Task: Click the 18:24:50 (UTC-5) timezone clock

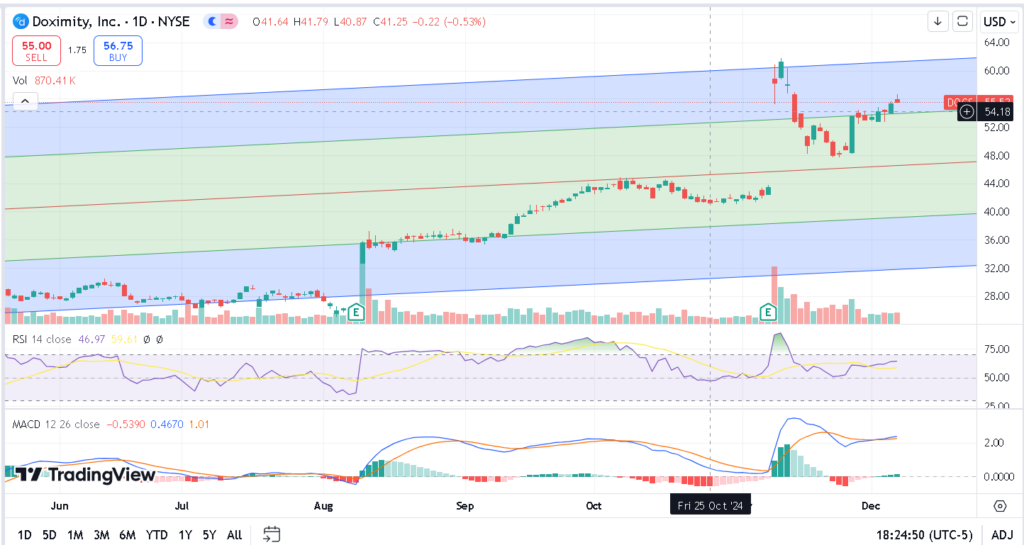Action: click(924, 535)
